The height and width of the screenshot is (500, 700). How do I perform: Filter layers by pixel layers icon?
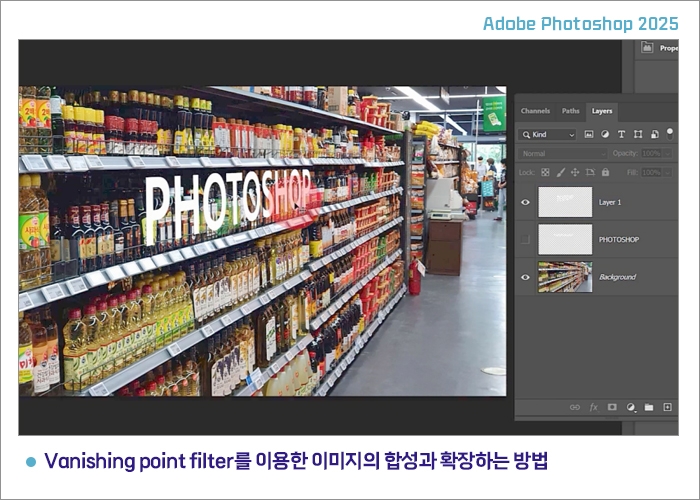(589, 134)
